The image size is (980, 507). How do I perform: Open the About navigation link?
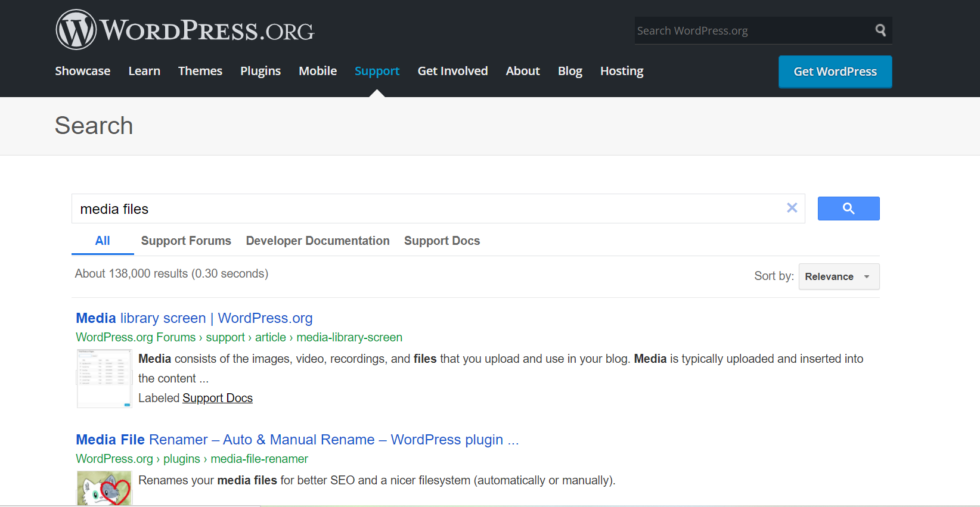[x=523, y=71]
